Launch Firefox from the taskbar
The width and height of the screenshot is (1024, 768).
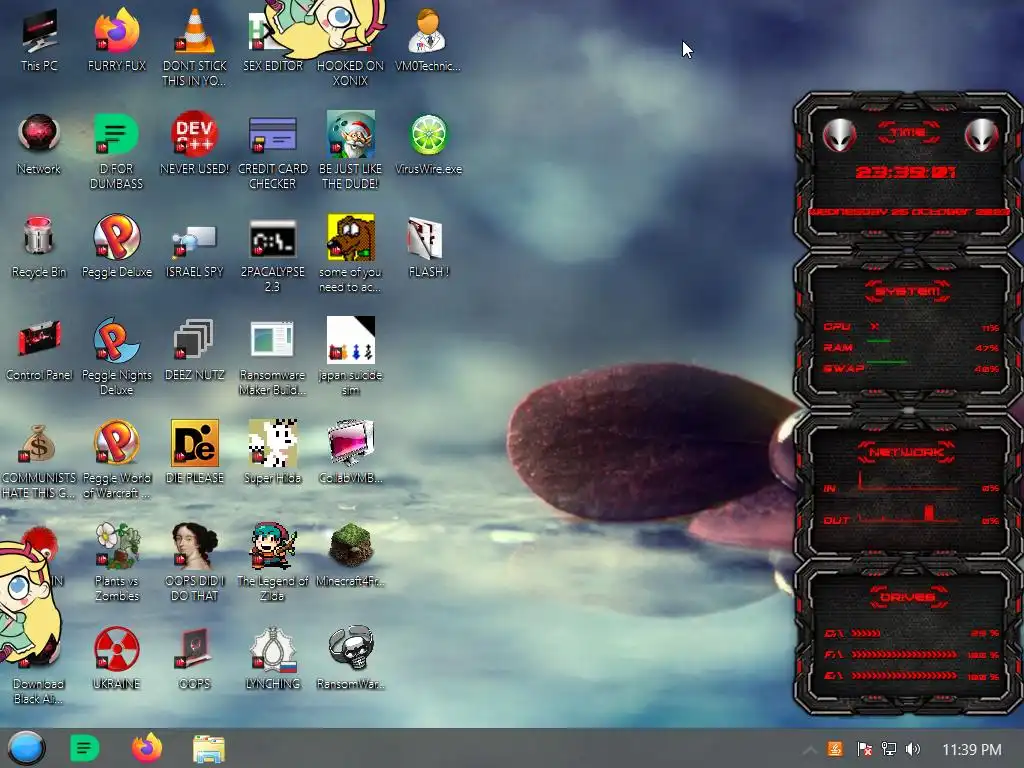click(x=147, y=748)
